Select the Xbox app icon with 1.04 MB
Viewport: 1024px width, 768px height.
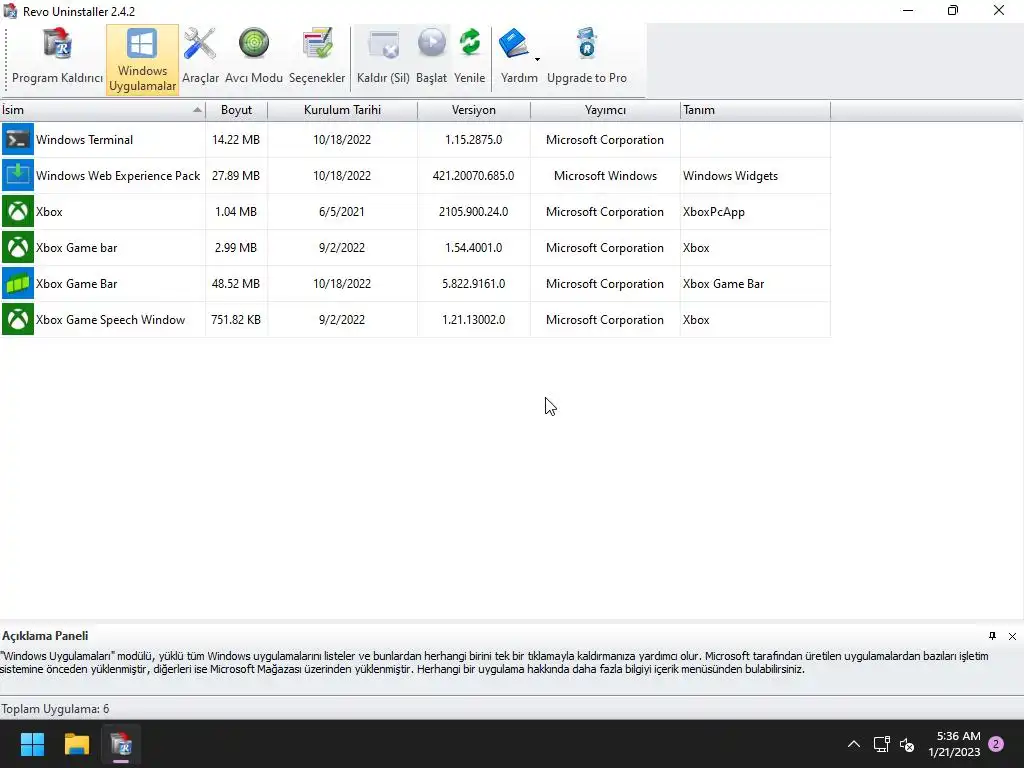(18, 212)
